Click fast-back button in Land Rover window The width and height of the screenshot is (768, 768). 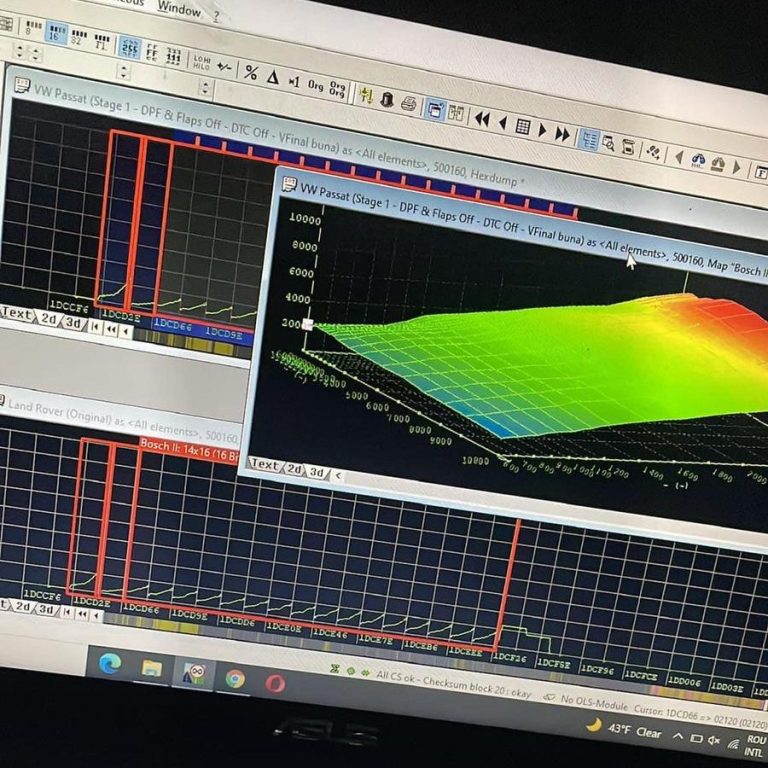pos(82,614)
